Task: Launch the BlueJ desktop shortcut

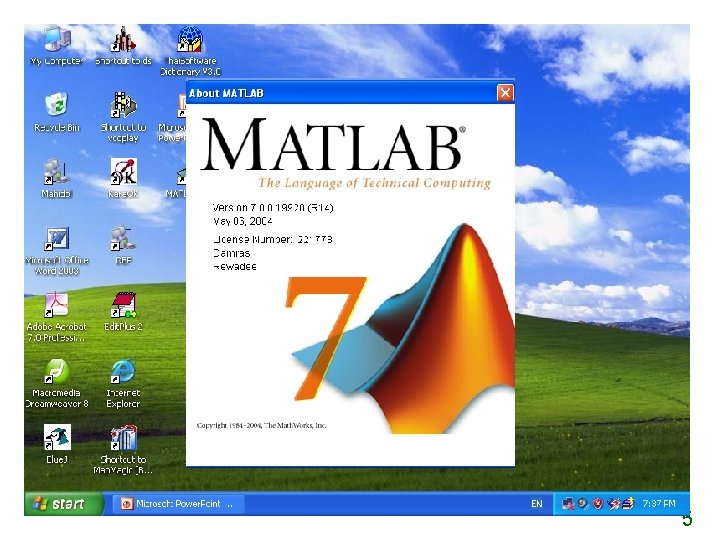Action: pyautogui.click(x=57, y=444)
